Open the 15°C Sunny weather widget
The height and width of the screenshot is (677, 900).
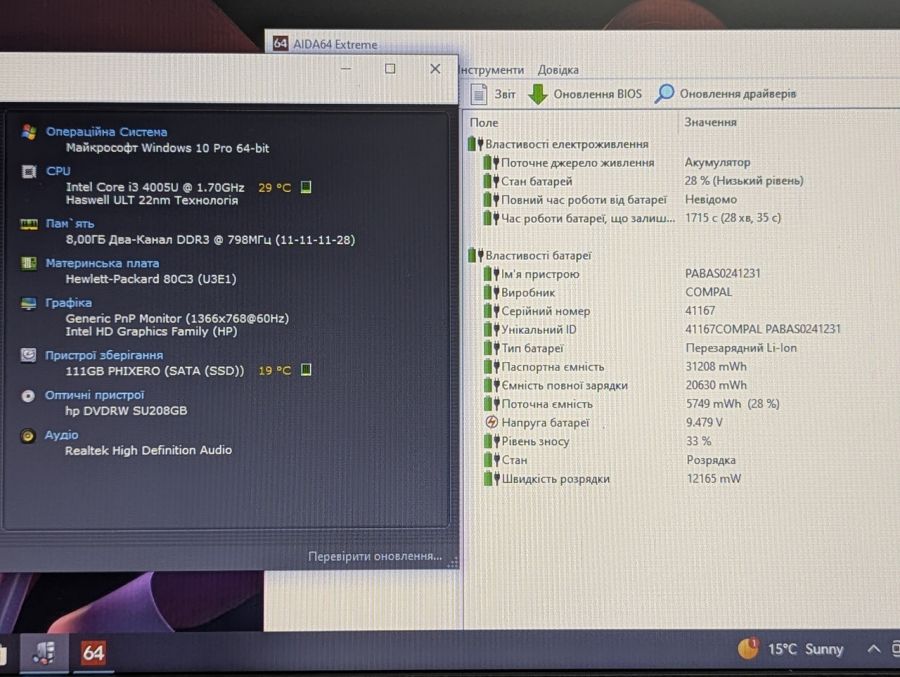click(x=790, y=649)
